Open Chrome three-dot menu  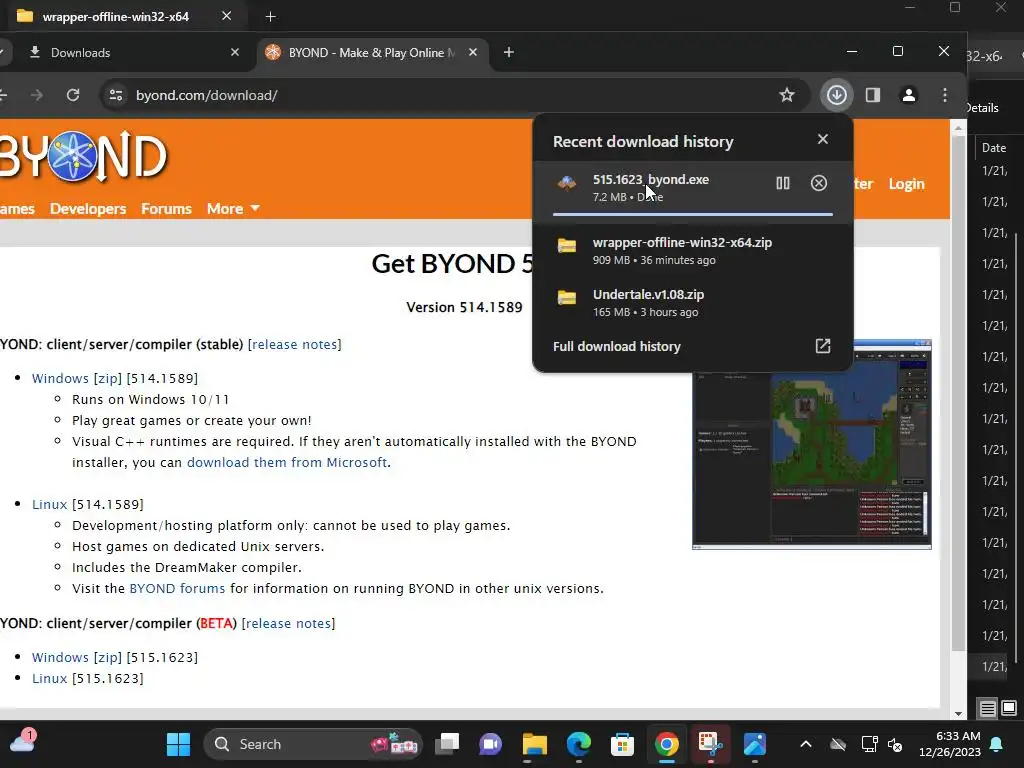pos(944,95)
